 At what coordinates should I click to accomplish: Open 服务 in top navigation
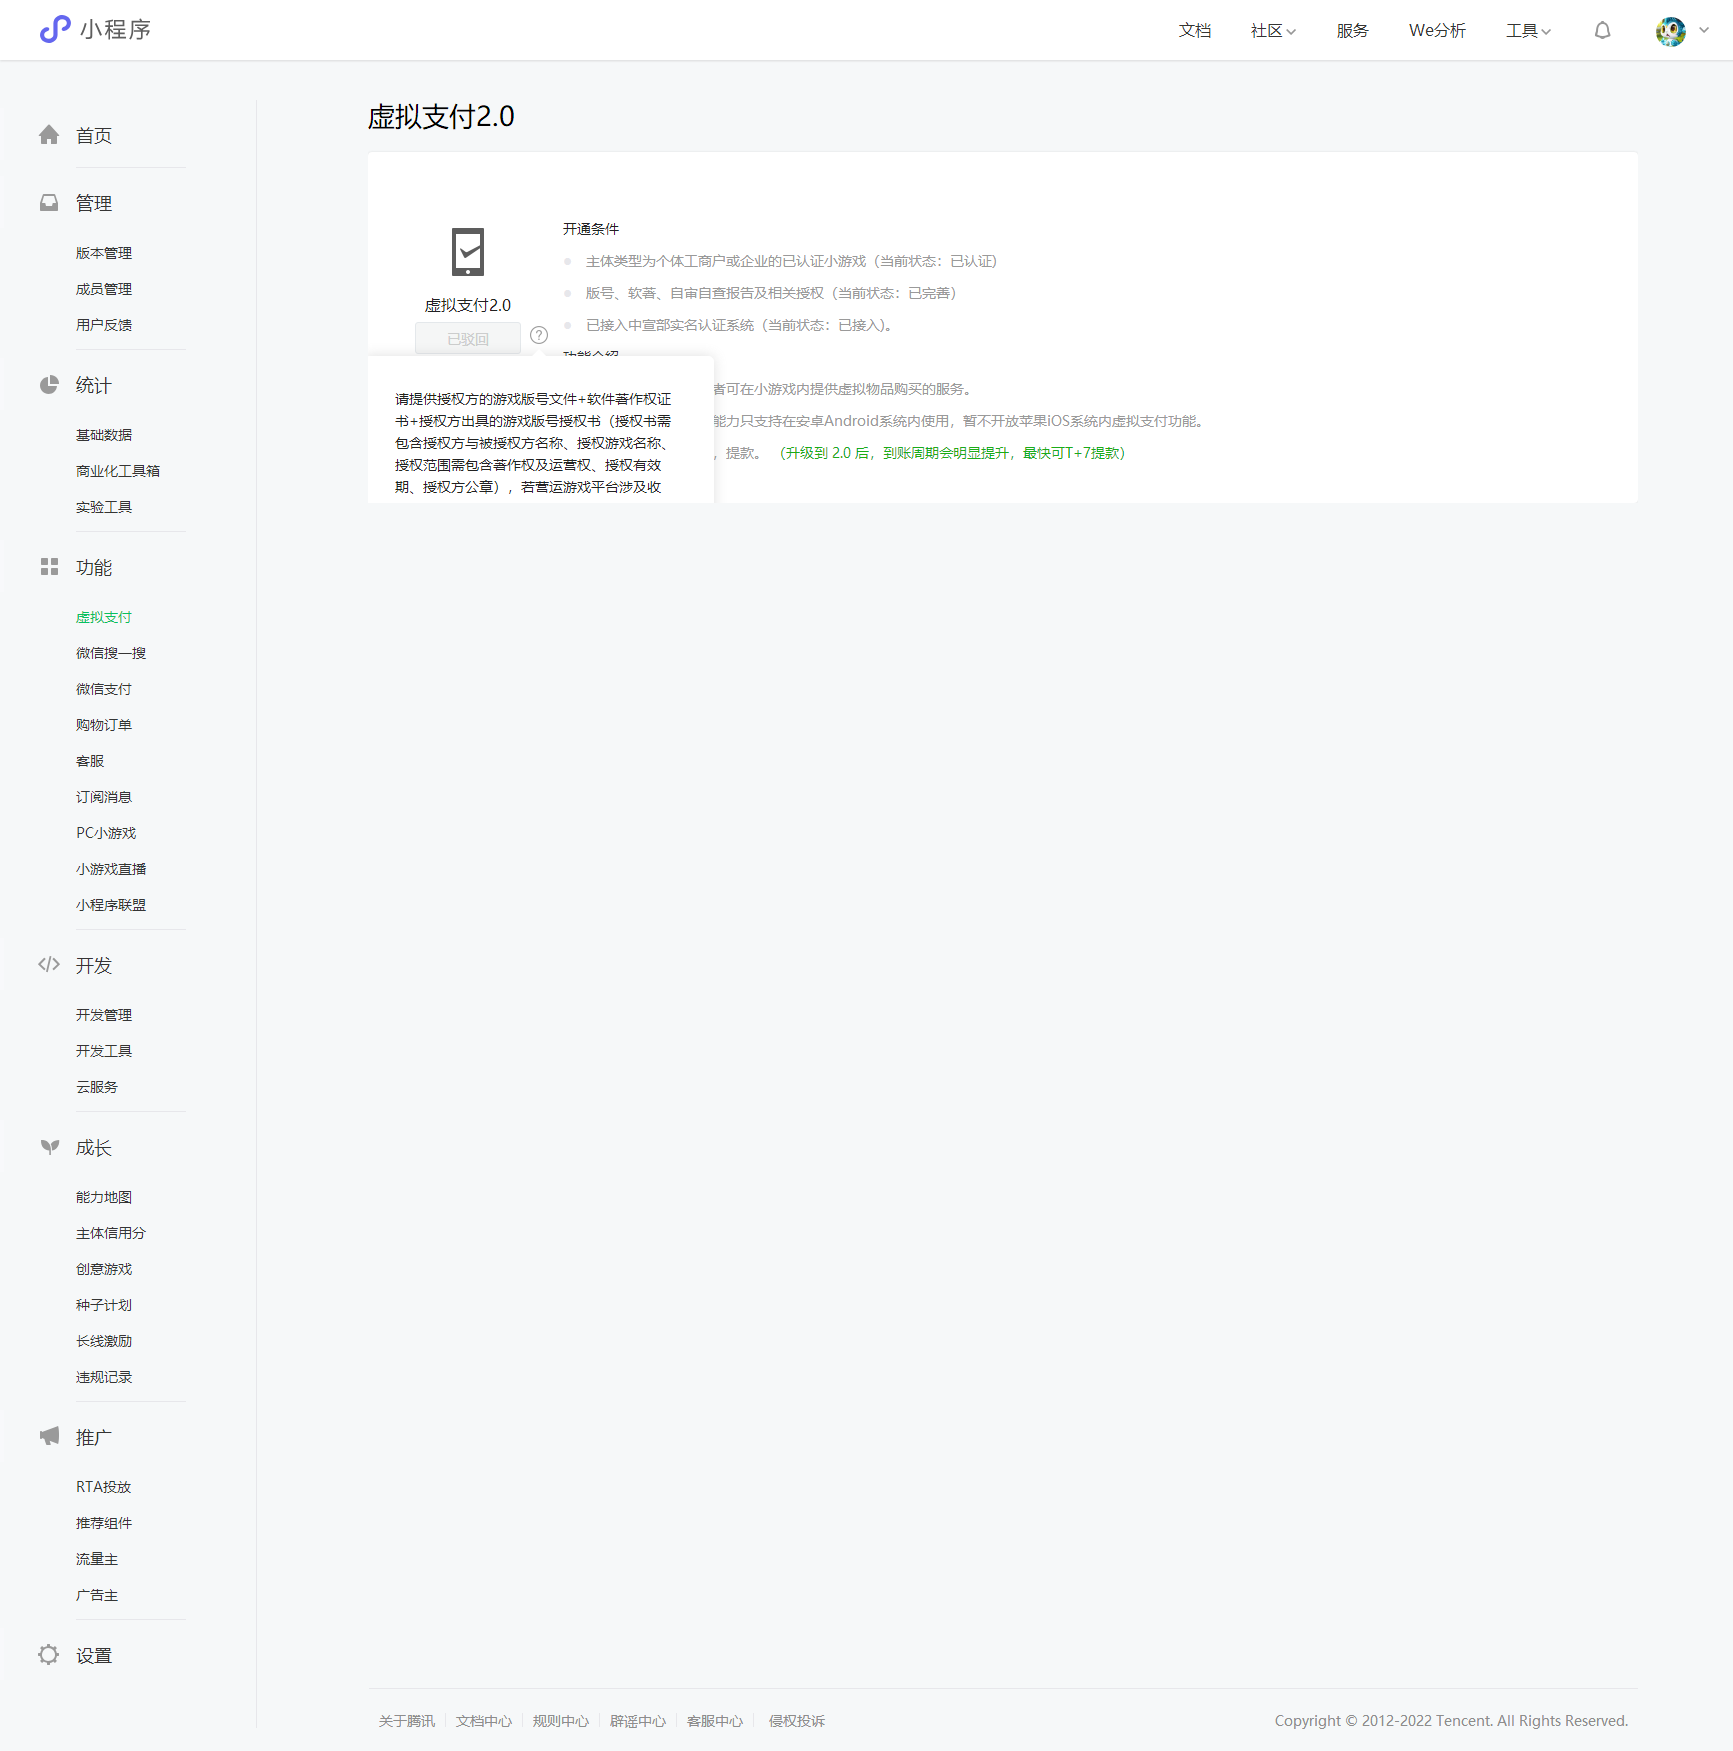(1352, 31)
